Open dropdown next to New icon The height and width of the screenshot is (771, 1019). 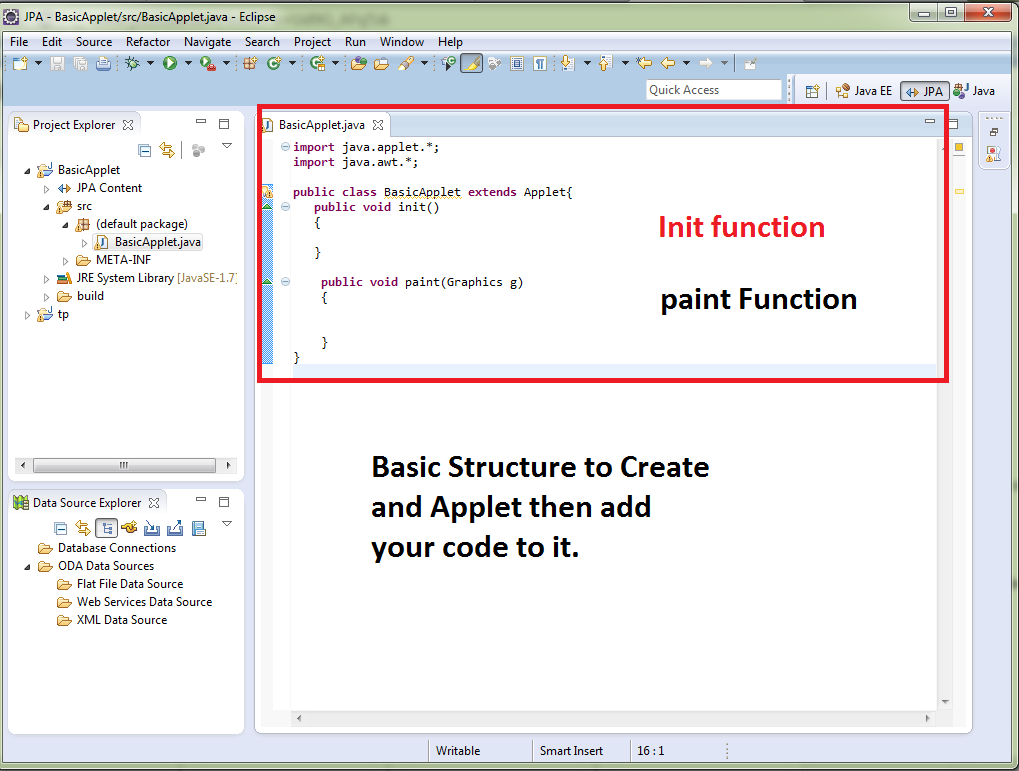point(38,63)
